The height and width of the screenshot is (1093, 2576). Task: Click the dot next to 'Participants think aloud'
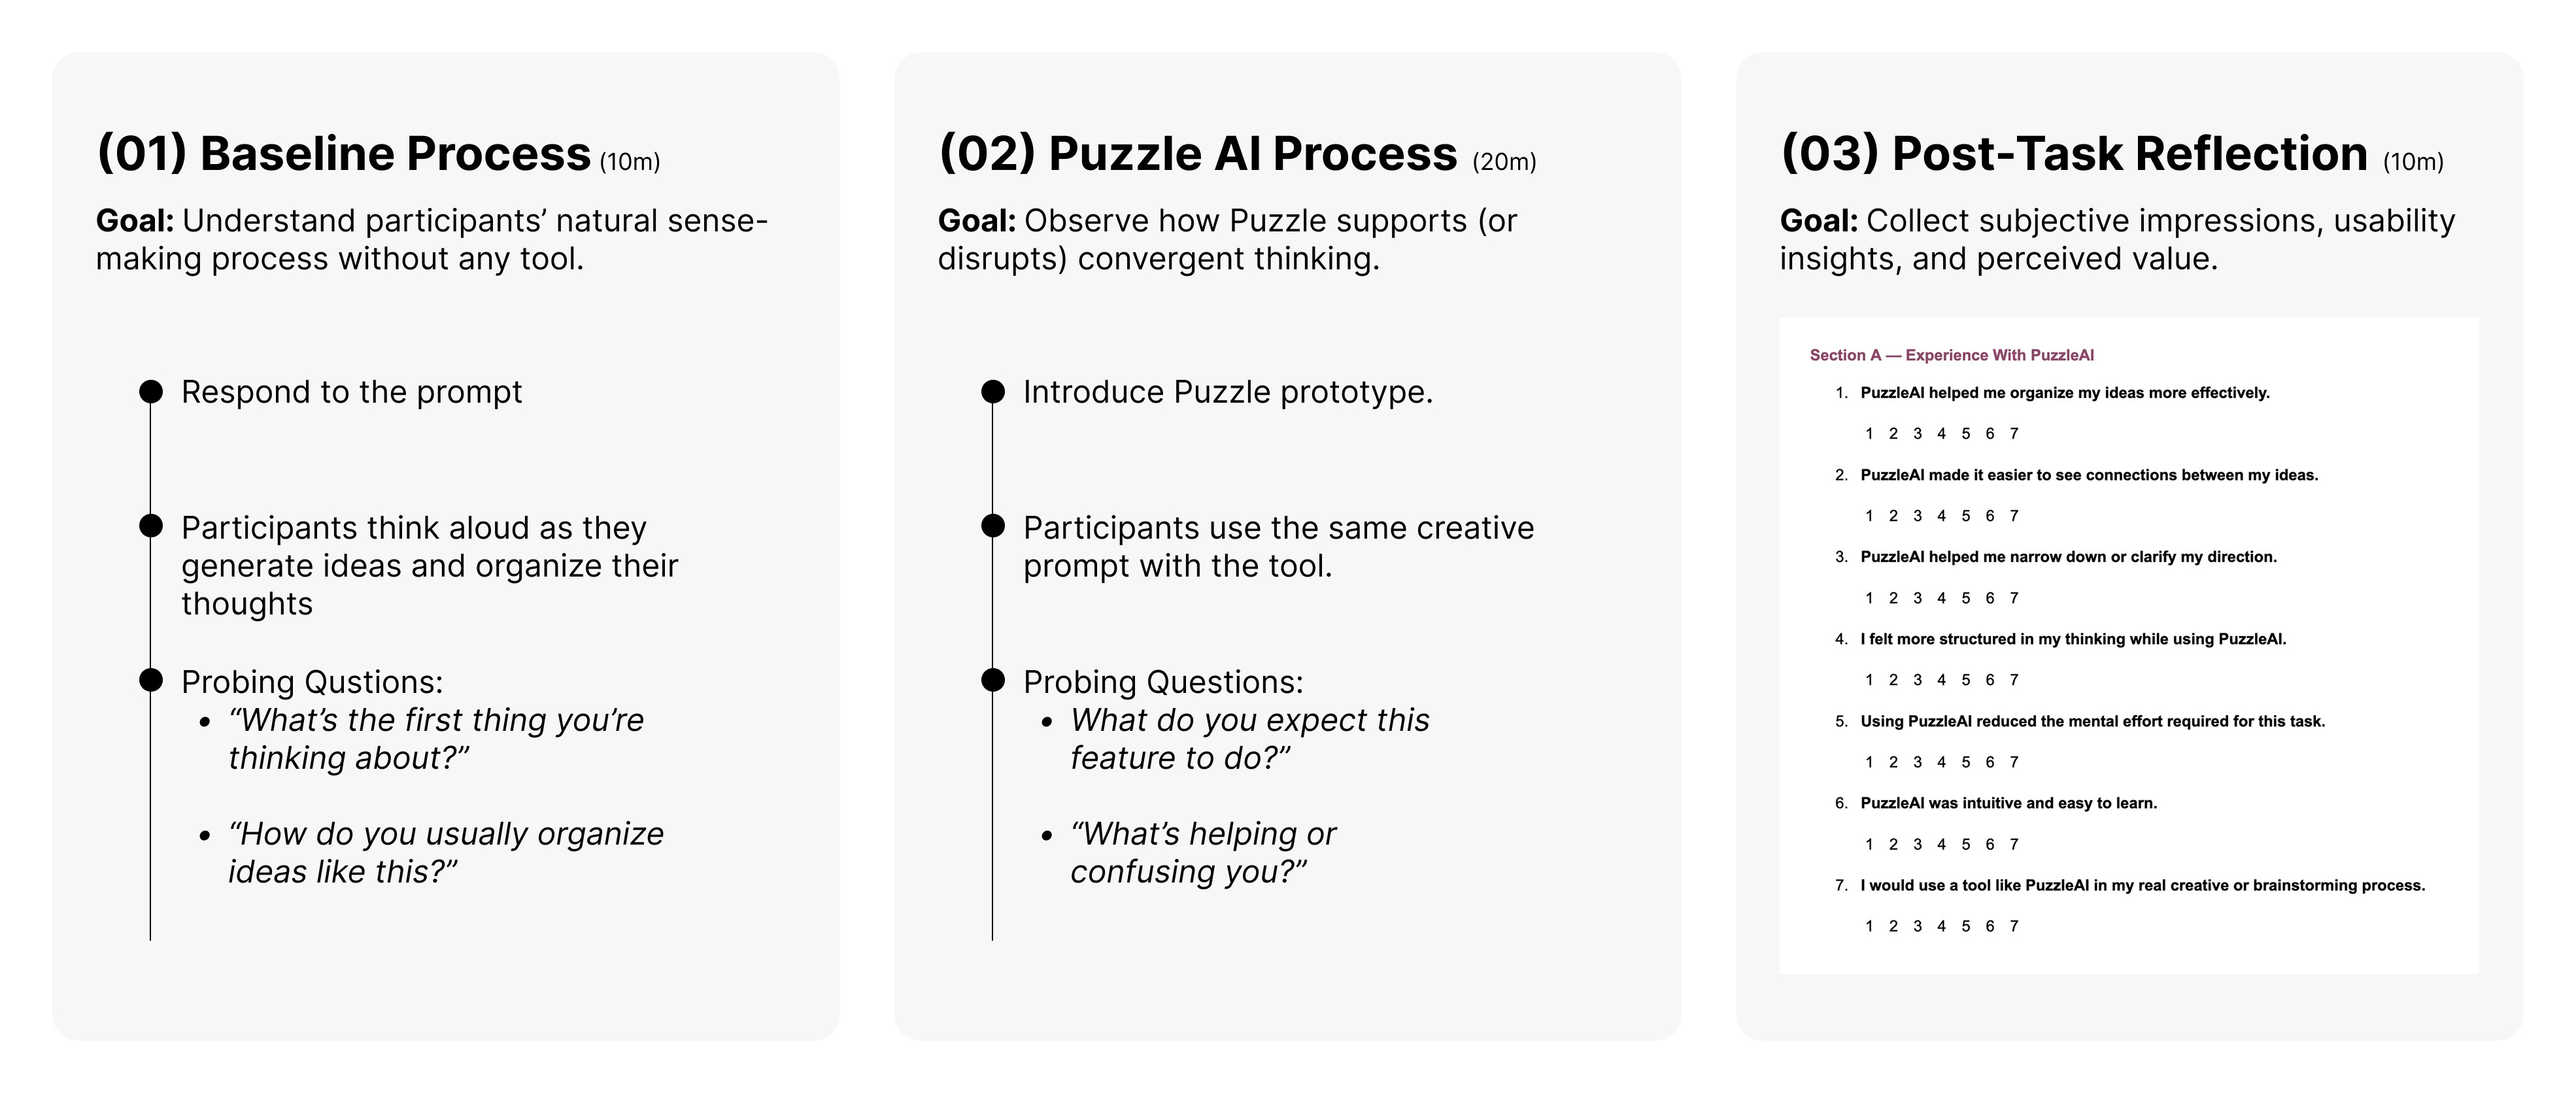tap(150, 525)
